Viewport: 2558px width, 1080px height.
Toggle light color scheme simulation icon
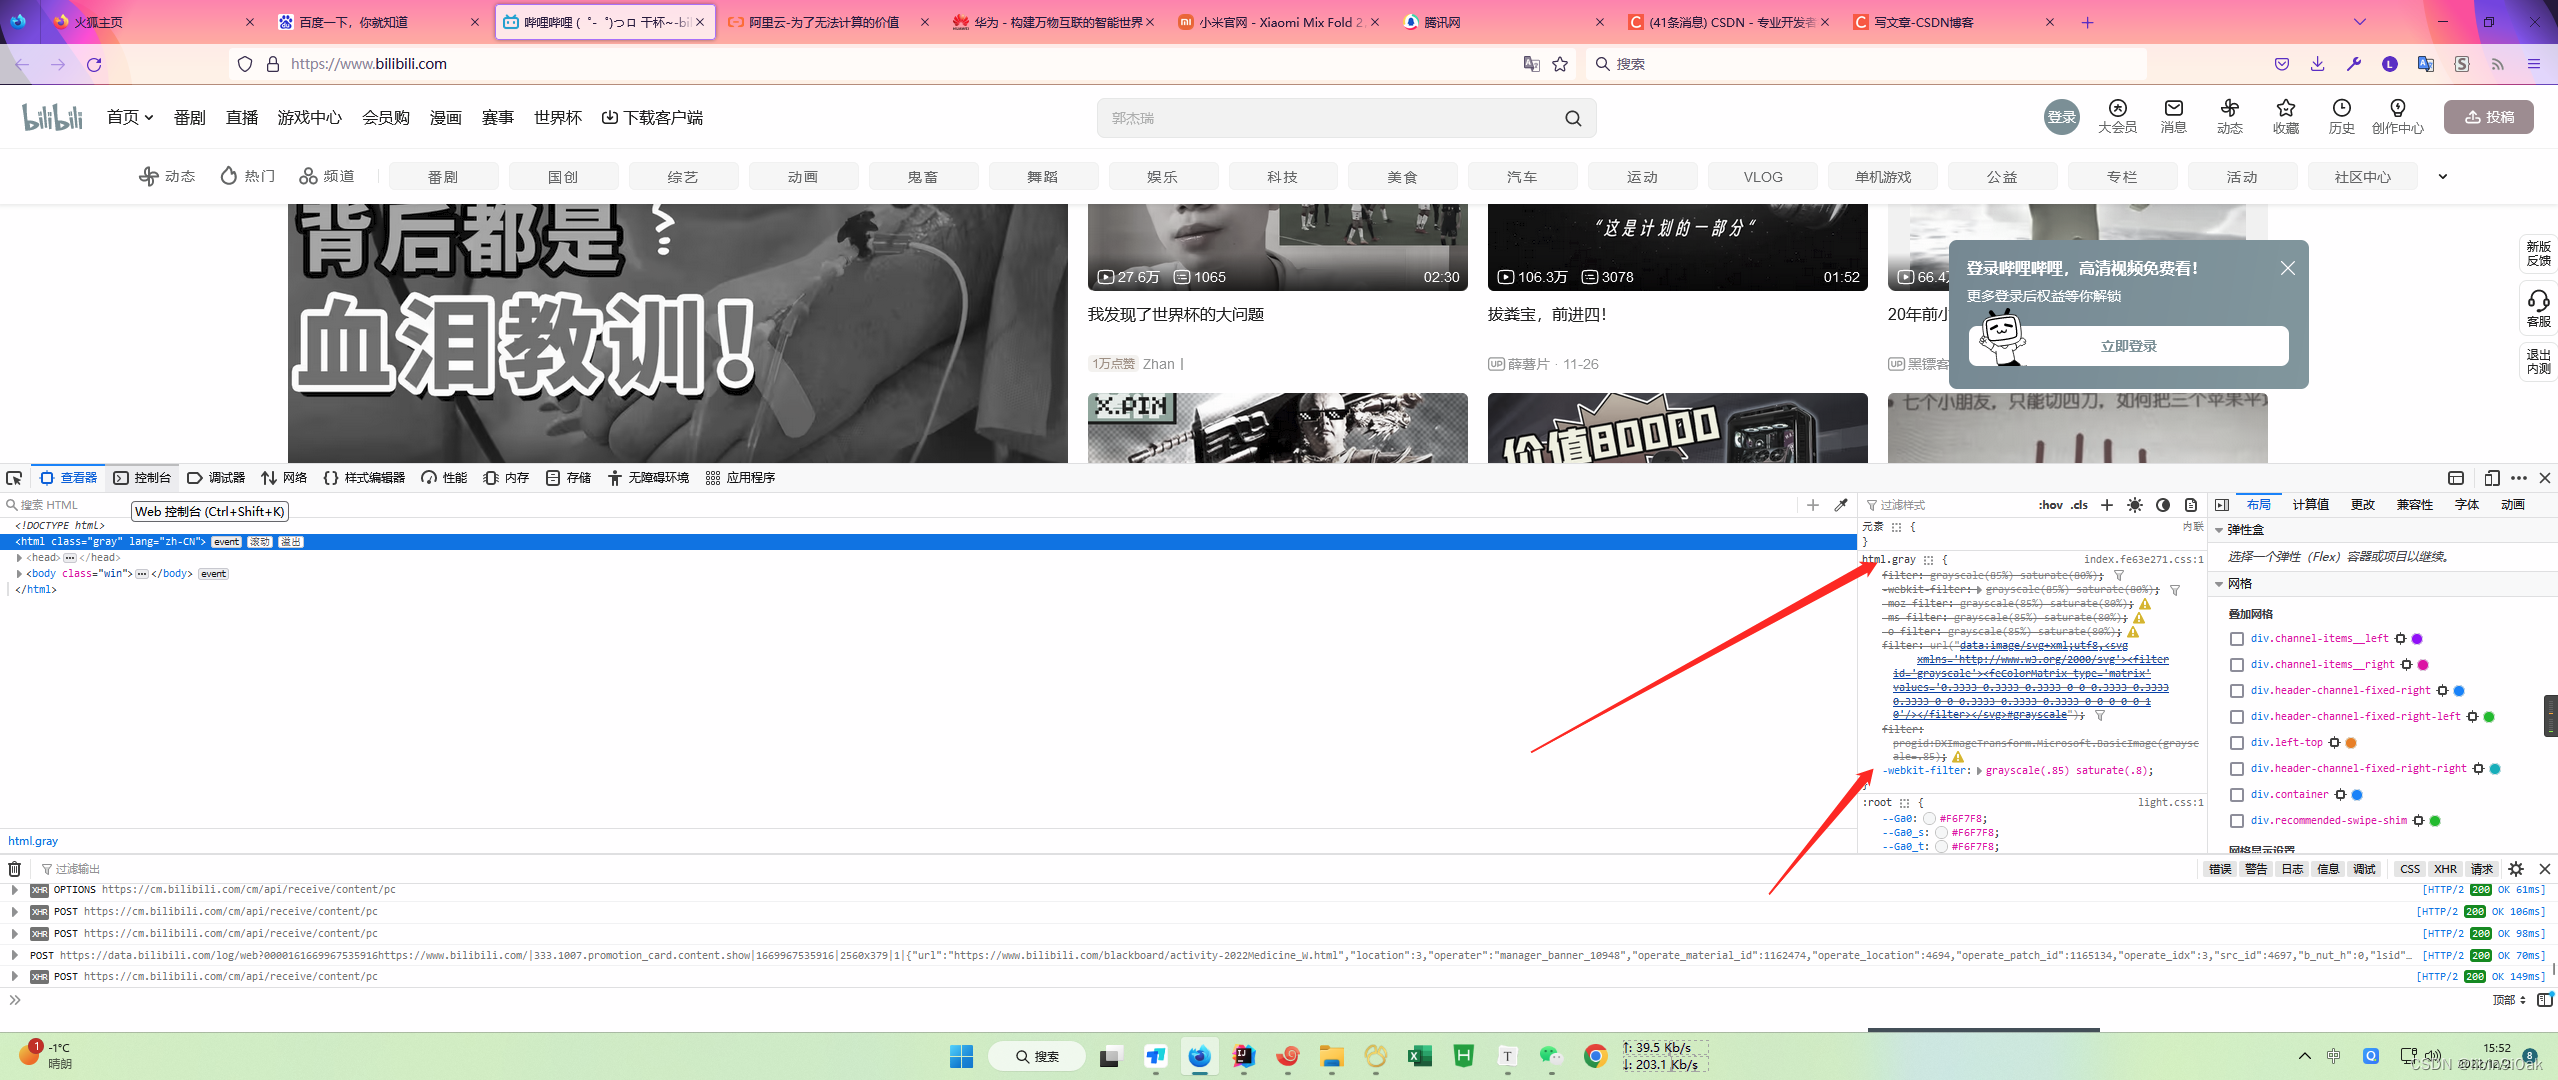click(2135, 505)
